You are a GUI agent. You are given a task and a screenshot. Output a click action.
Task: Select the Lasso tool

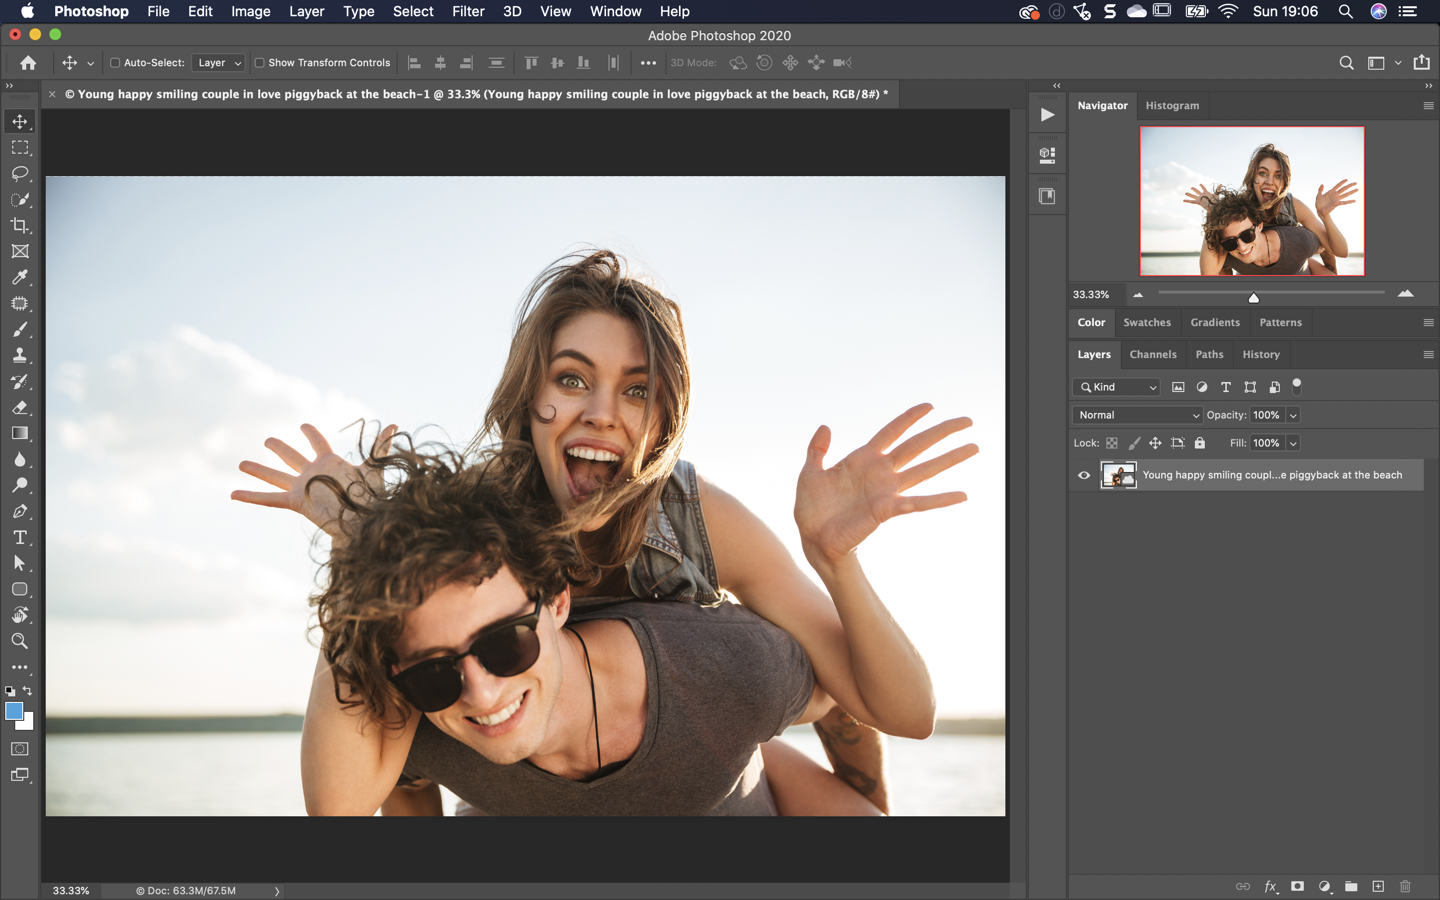pos(20,174)
